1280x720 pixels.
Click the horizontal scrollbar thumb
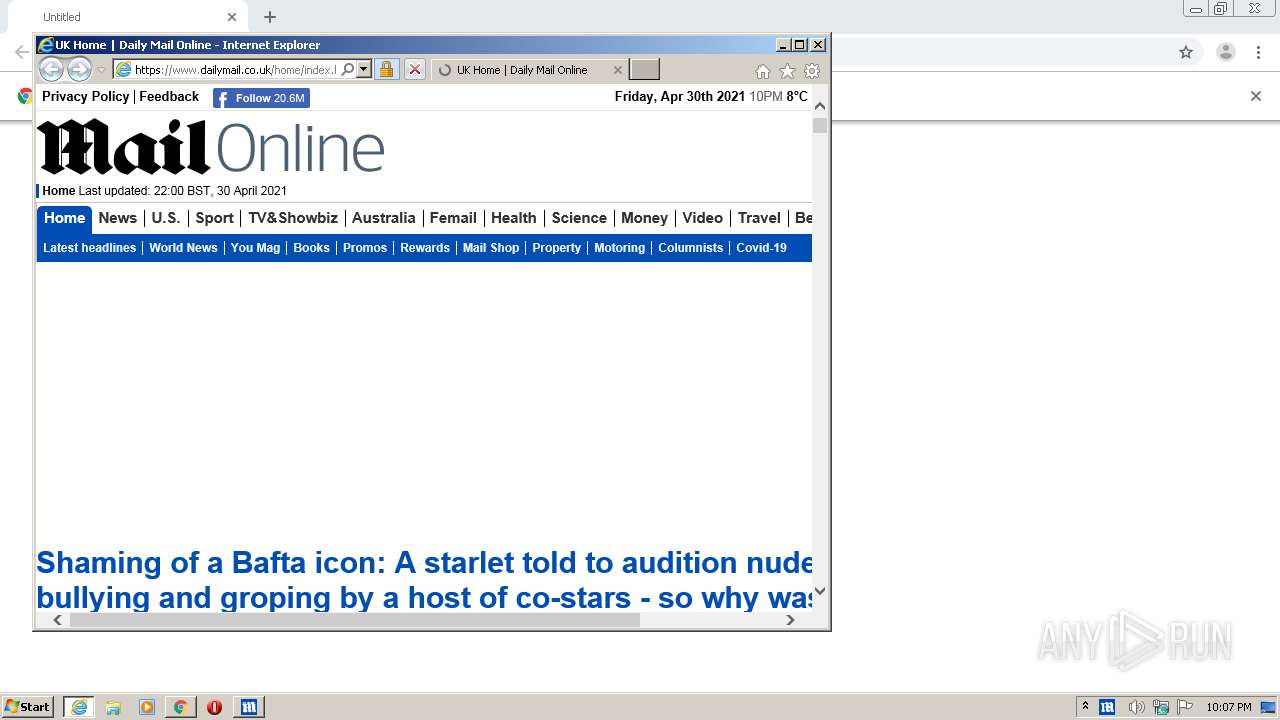click(354, 620)
